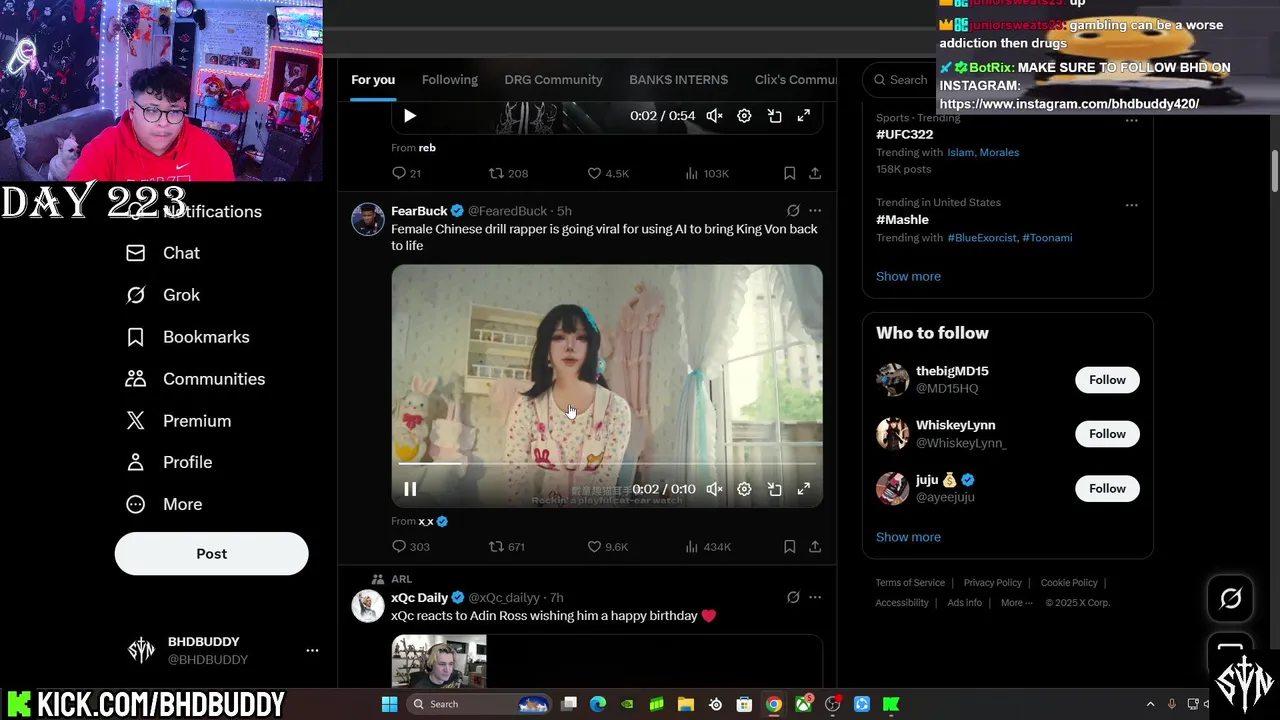The width and height of the screenshot is (1280, 720).
Task: Open Grok explain on xQc Daily post
Action: point(793,597)
